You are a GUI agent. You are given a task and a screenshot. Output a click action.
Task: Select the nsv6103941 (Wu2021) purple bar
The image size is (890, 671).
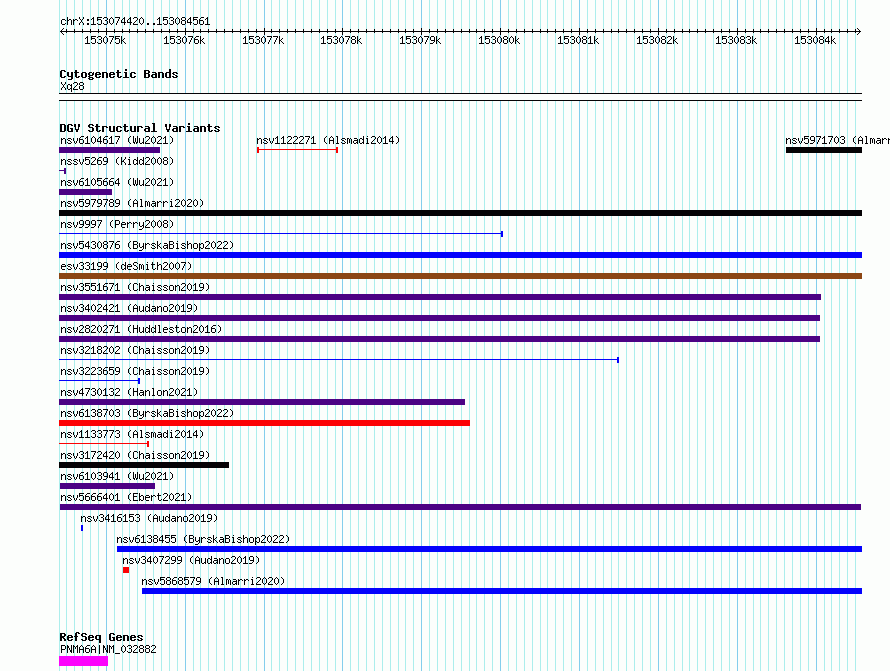(107, 486)
